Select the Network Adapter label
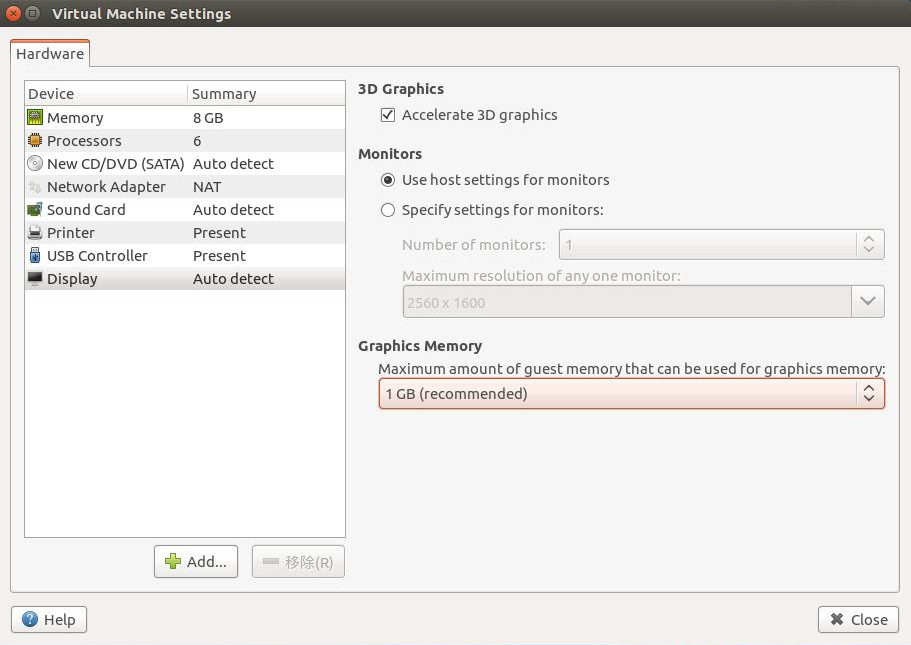The width and height of the screenshot is (911, 645). pyautogui.click(x=106, y=187)
